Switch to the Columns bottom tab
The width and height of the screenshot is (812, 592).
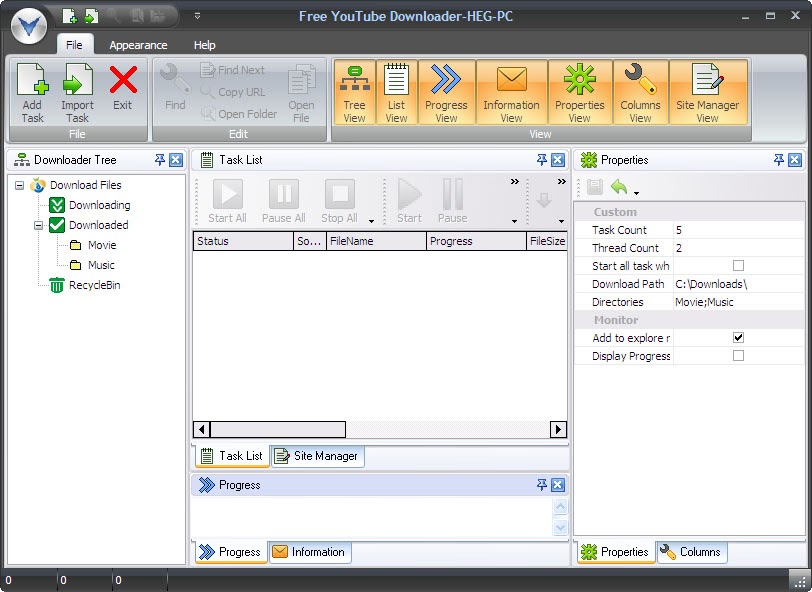pyautogui.click(x=692, y=552)
